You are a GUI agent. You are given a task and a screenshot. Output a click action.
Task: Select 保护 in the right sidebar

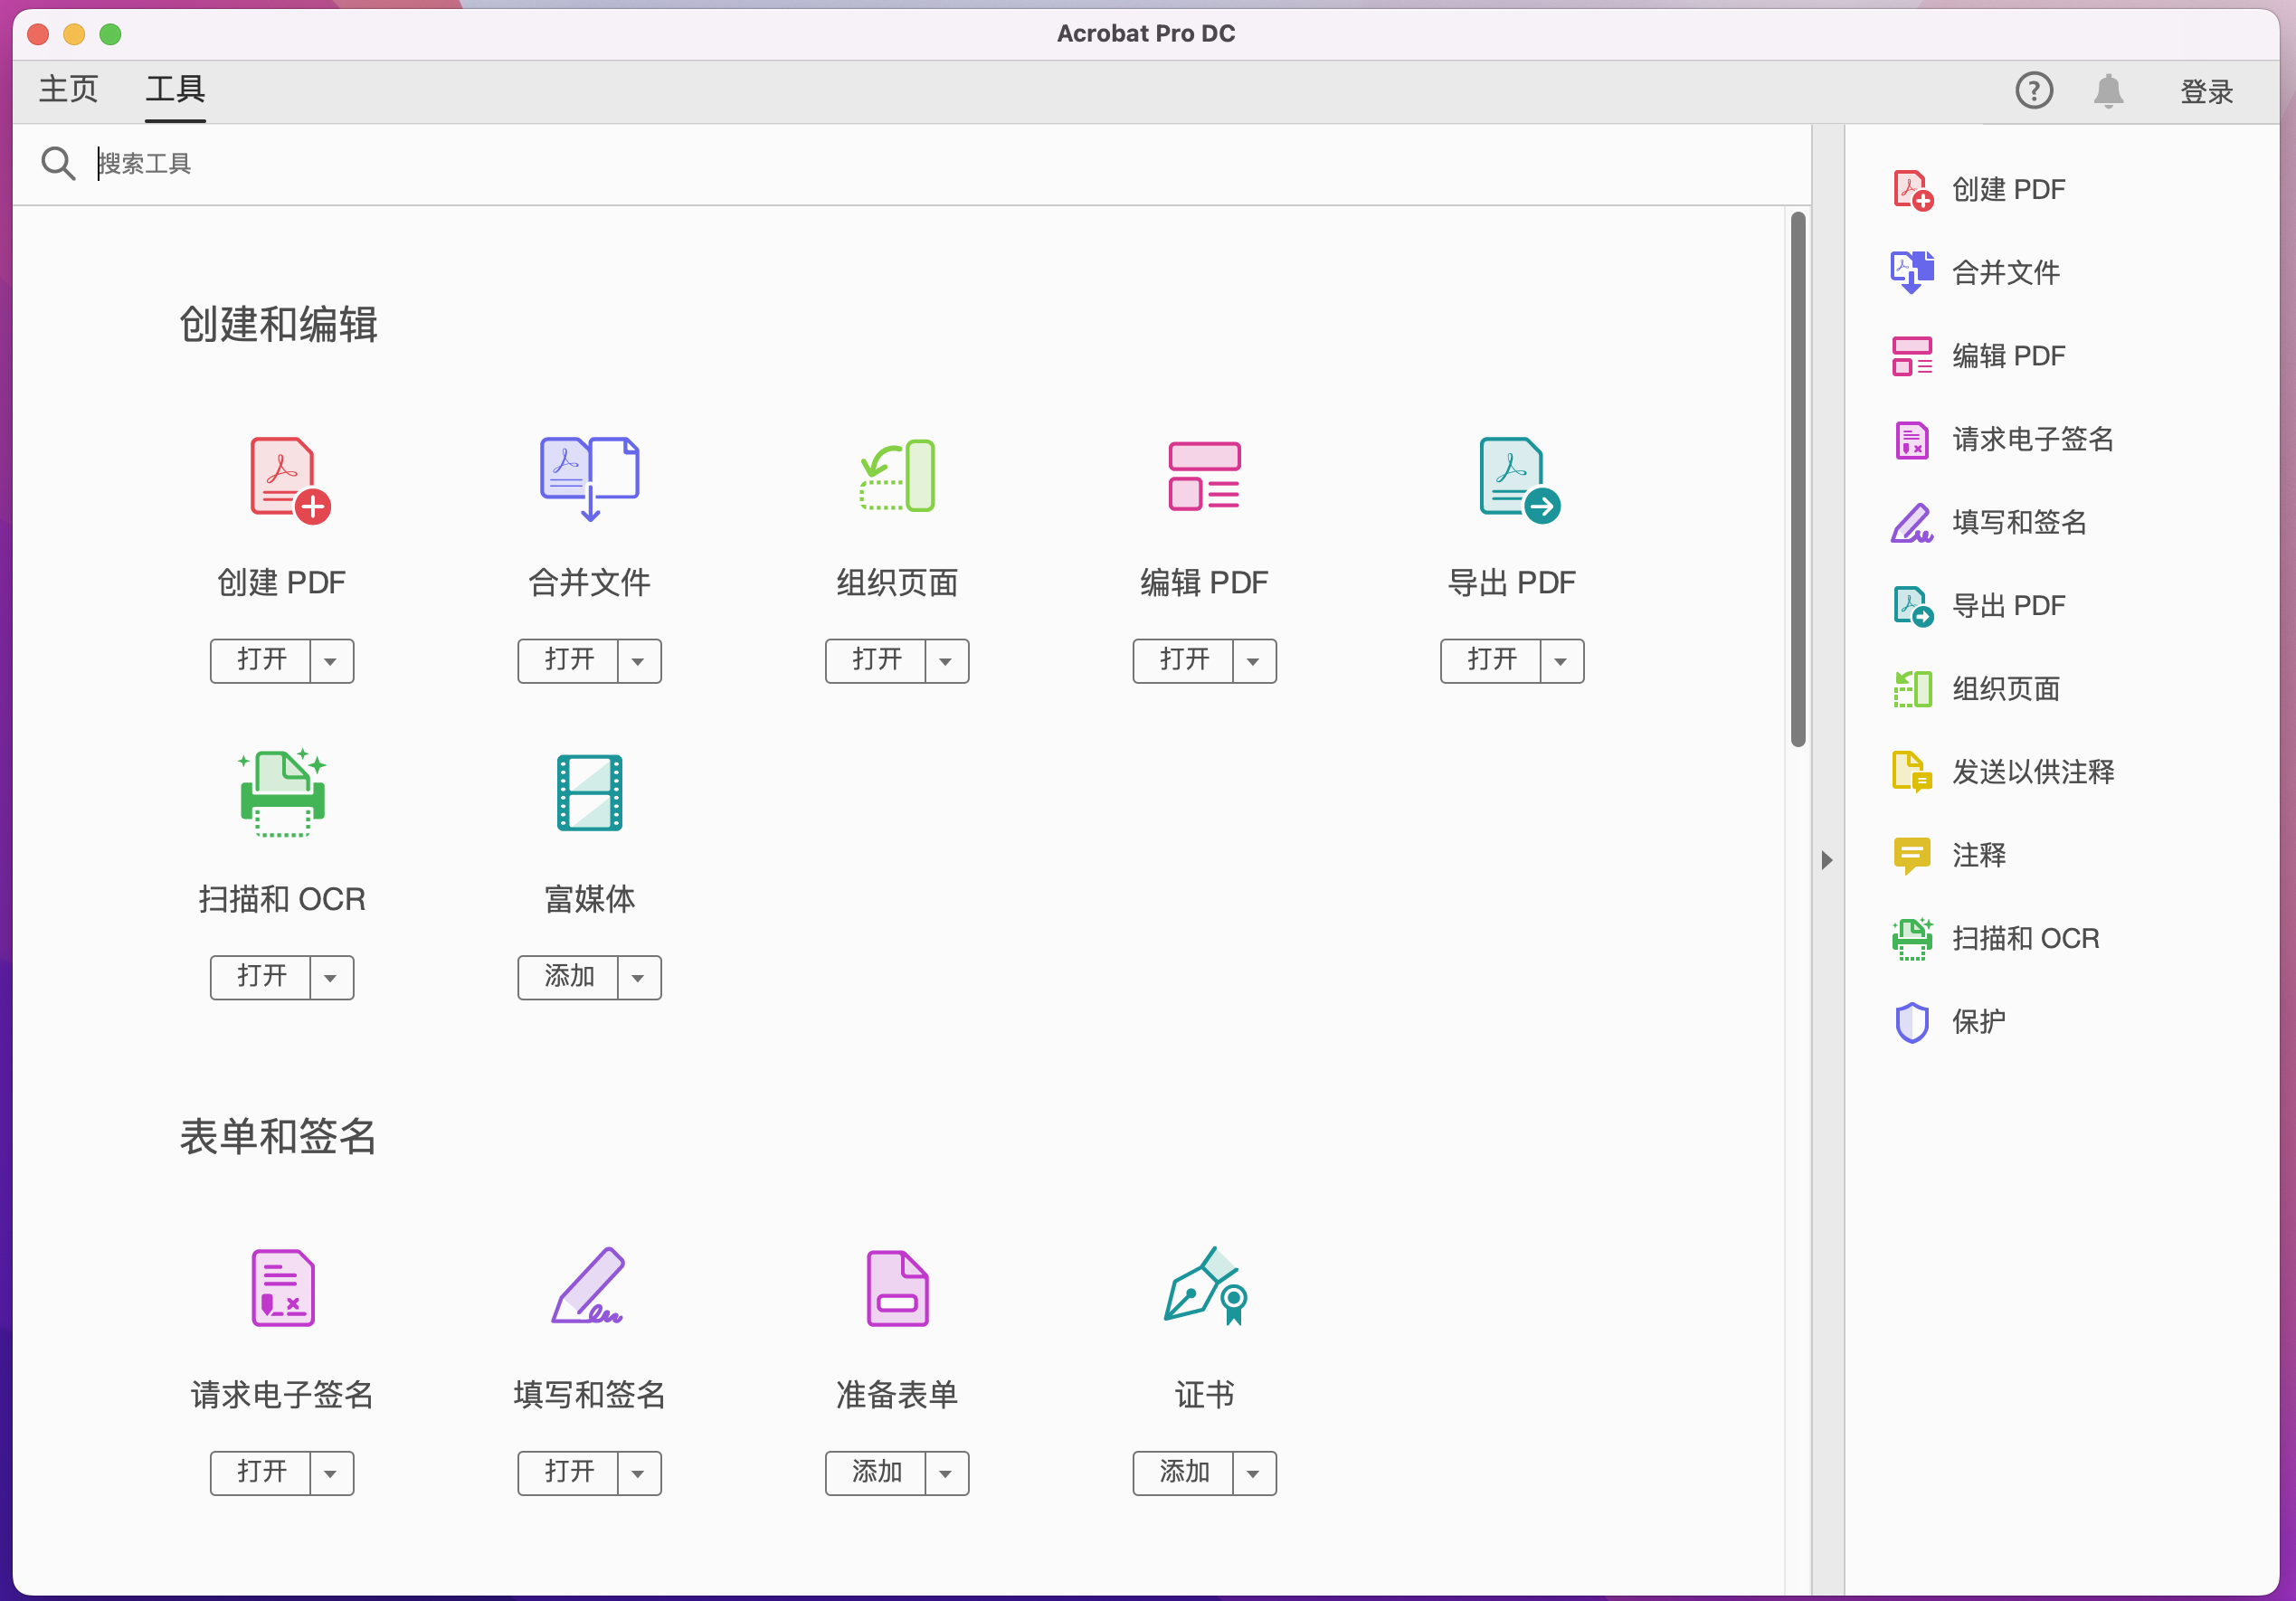1977,1021
